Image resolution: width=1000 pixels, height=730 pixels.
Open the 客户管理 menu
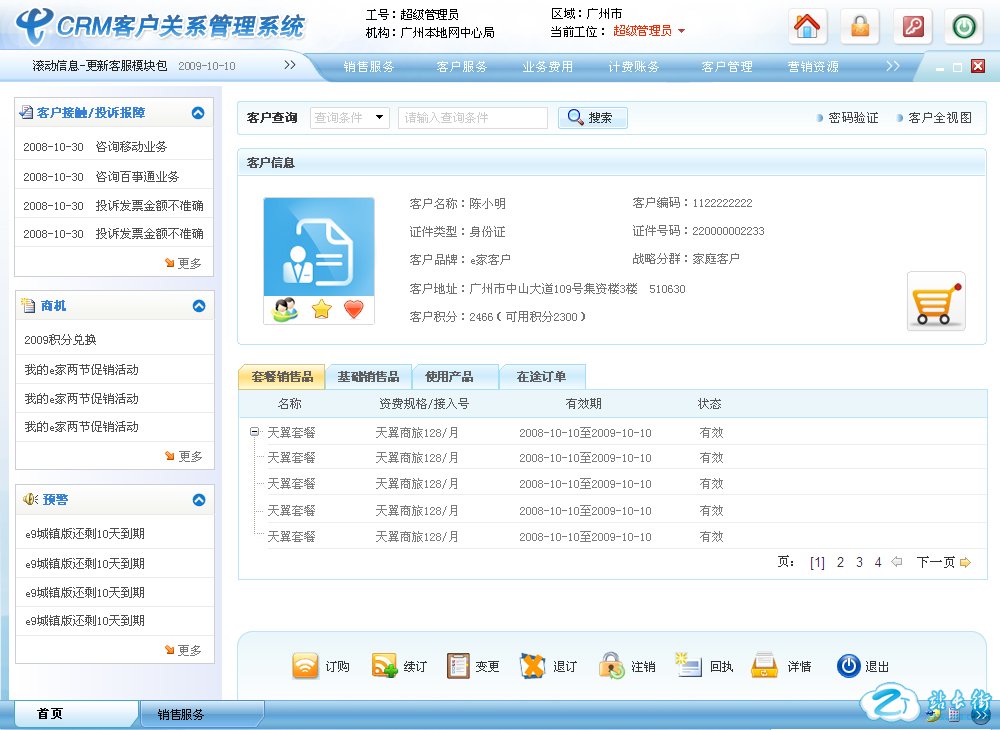pyautogui.click(x=727, y=67)
